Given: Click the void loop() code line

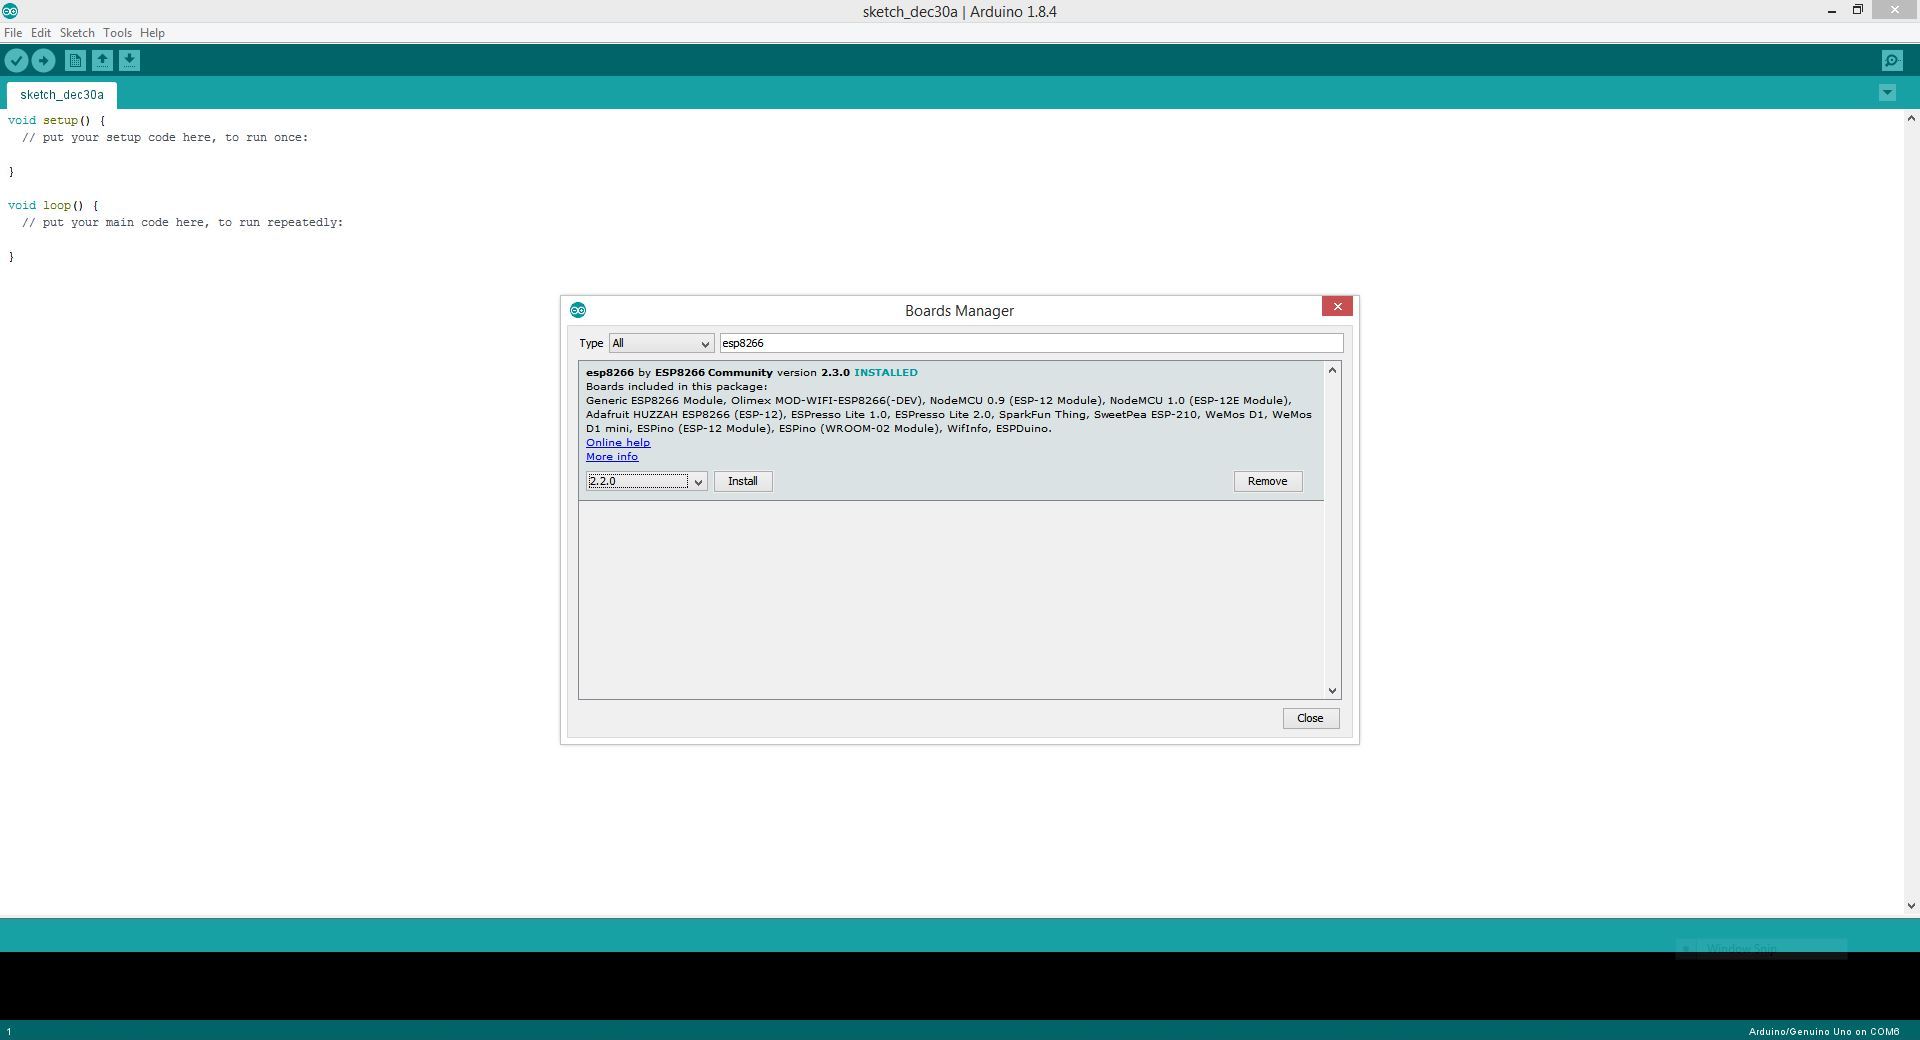Looking at the screenshot, I should click(x=53, y=205).
